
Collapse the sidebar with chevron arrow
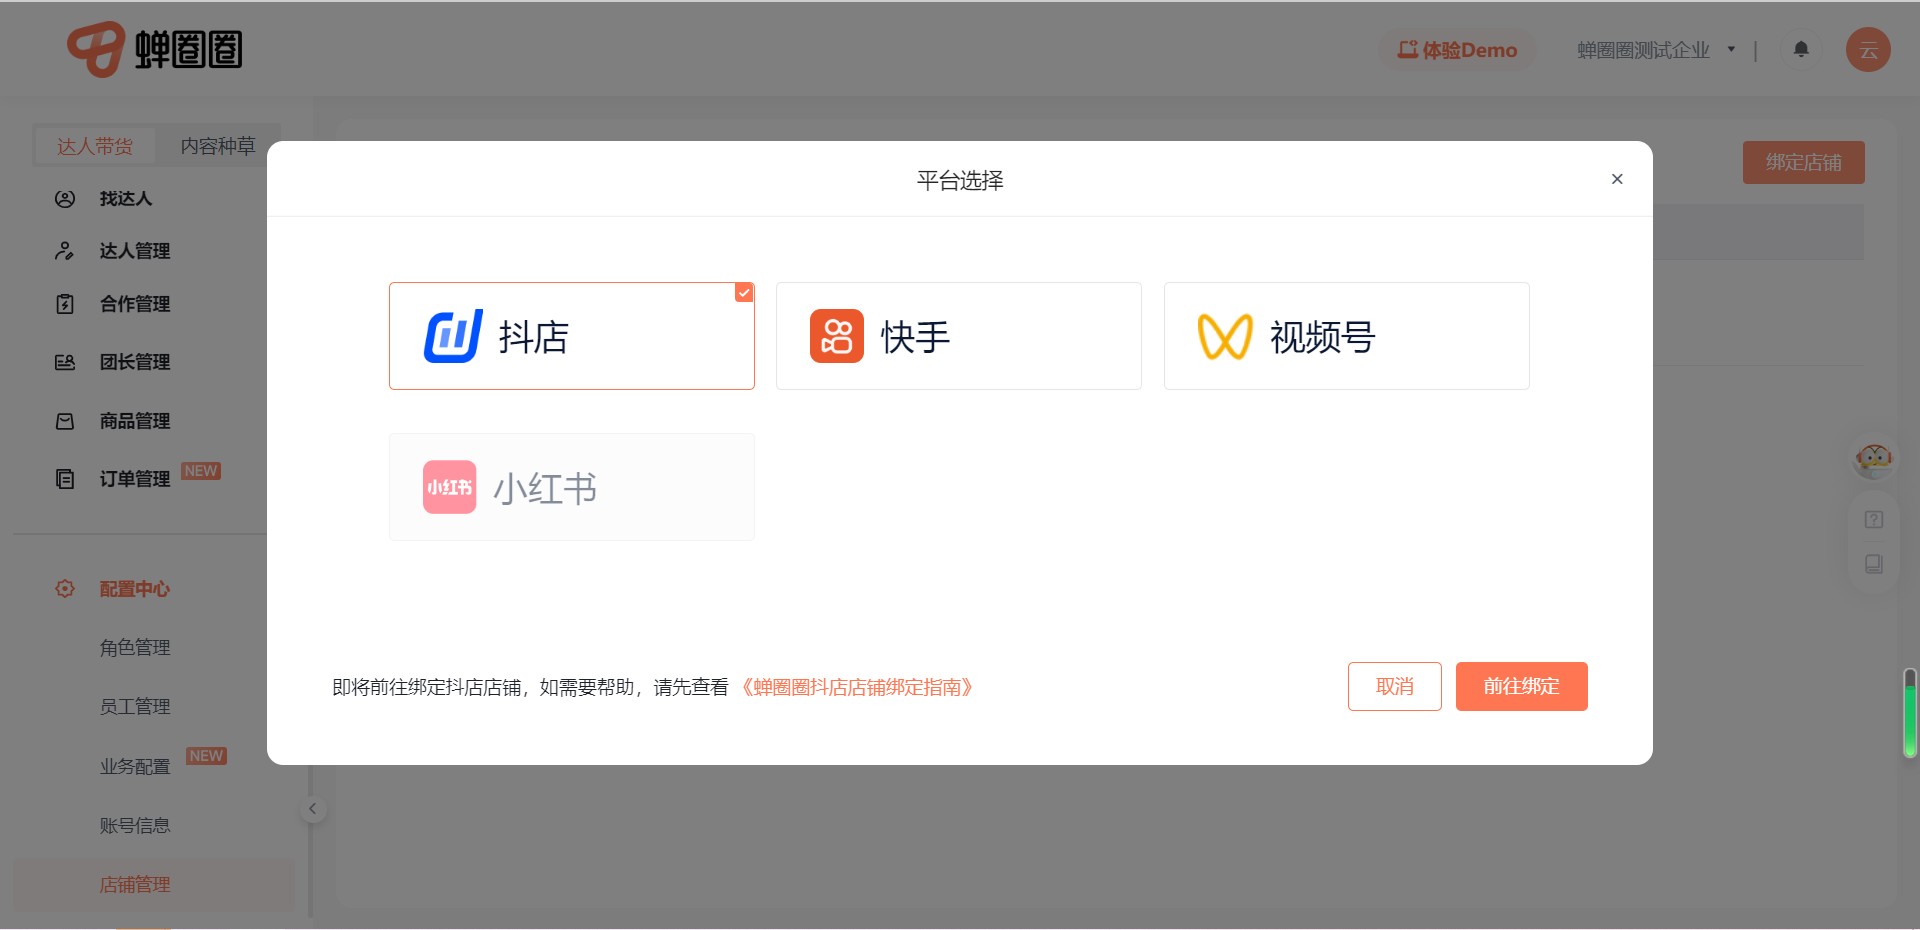(x=312, y=809)
